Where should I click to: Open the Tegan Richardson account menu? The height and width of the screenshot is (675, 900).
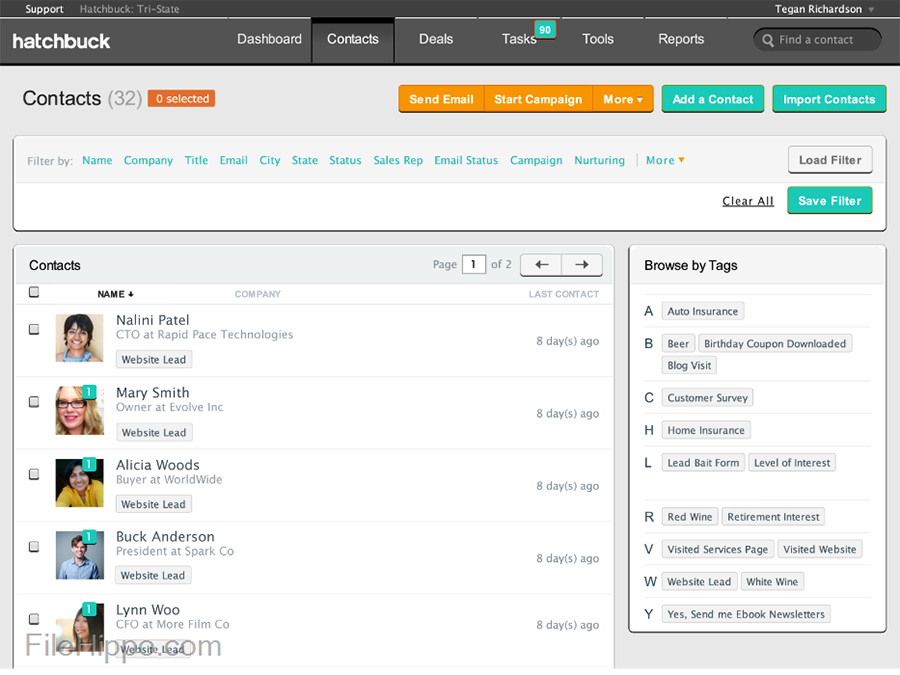pyautogui.click(x=824, y=9)
